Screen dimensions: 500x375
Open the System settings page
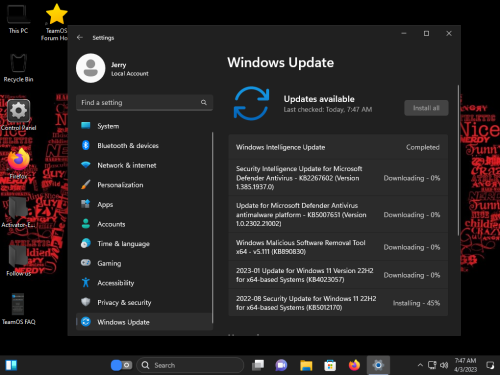pyautogui.click(x=144, y=126)
